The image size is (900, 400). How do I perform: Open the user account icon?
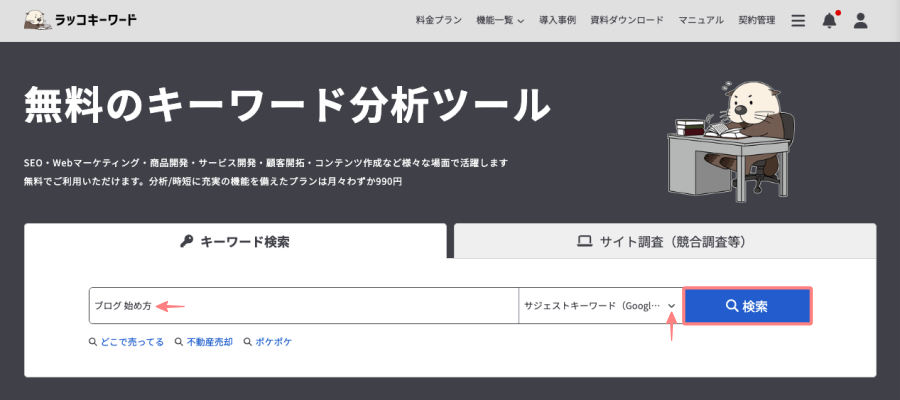[860, 21]
